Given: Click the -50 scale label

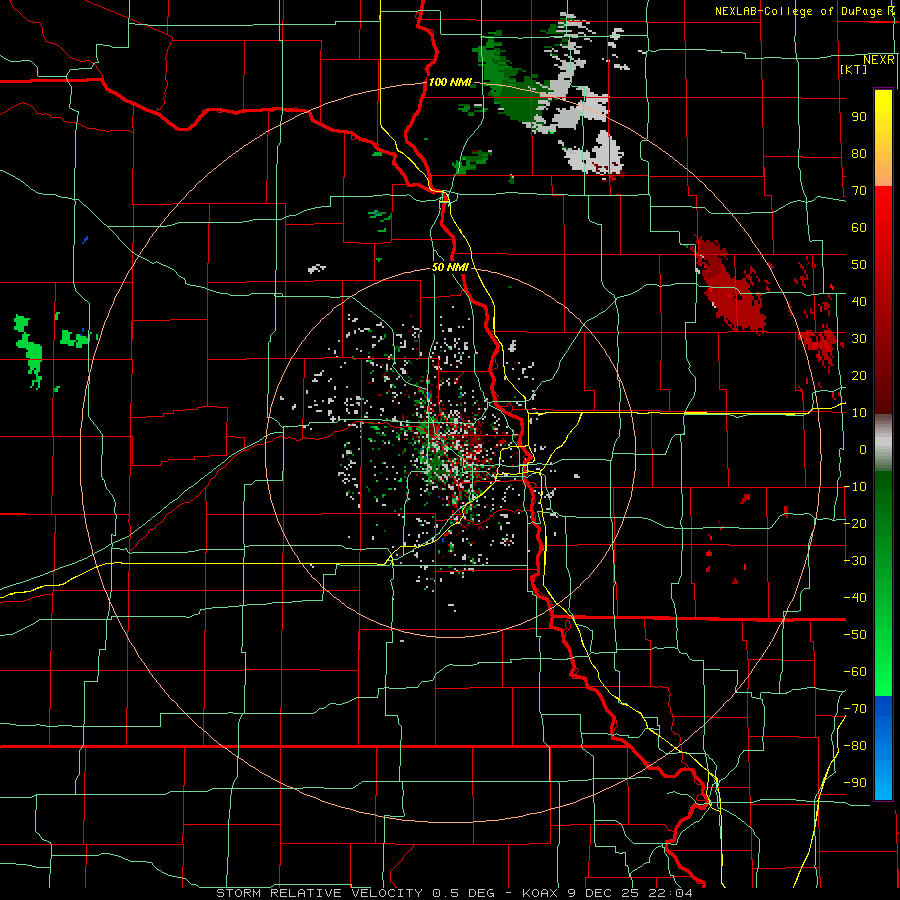Looking at the screenshot, I should coord(855,635).
